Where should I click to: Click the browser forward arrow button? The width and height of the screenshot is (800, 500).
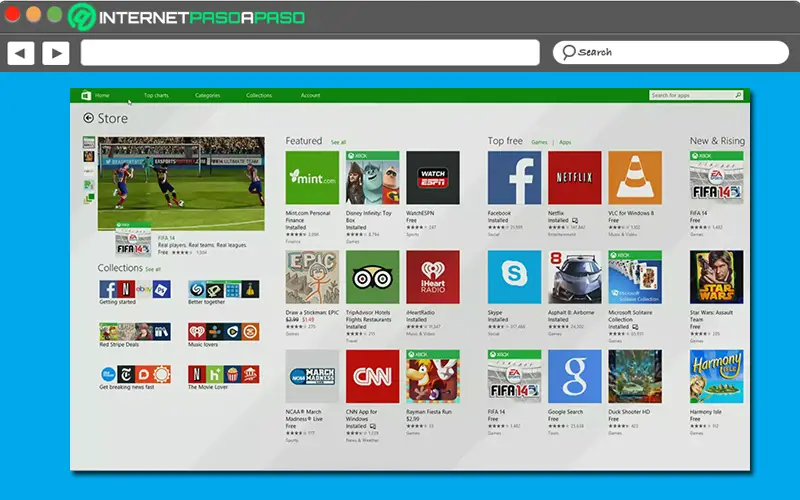click(56, 53)
